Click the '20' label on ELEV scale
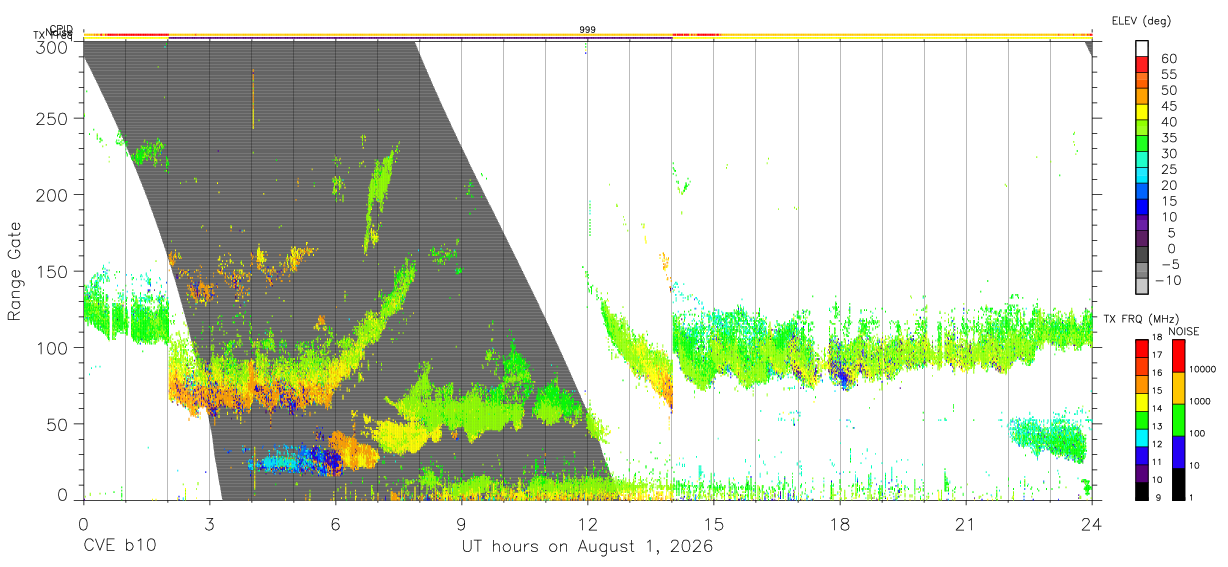This screenshot has width=1228, height=567. coord(1167,185)
